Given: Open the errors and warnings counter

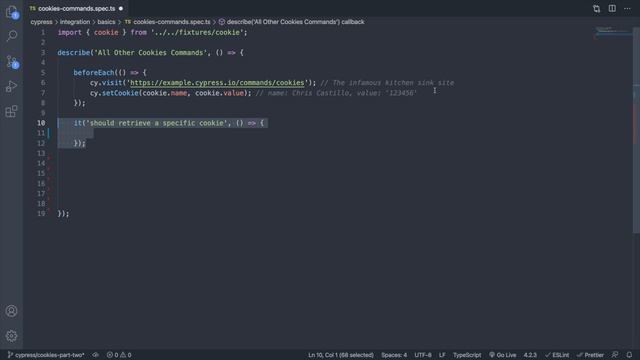Looking at the screenshot, I should 119,355.
